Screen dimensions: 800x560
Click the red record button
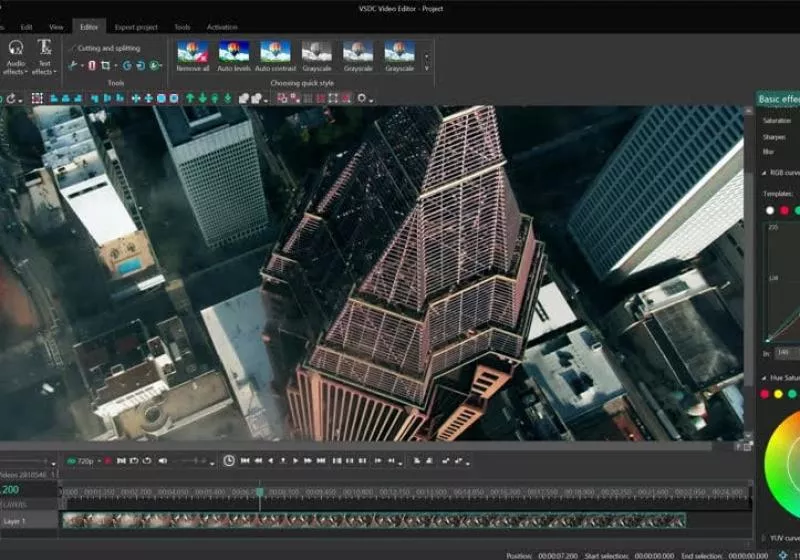(x=108, y=461)
